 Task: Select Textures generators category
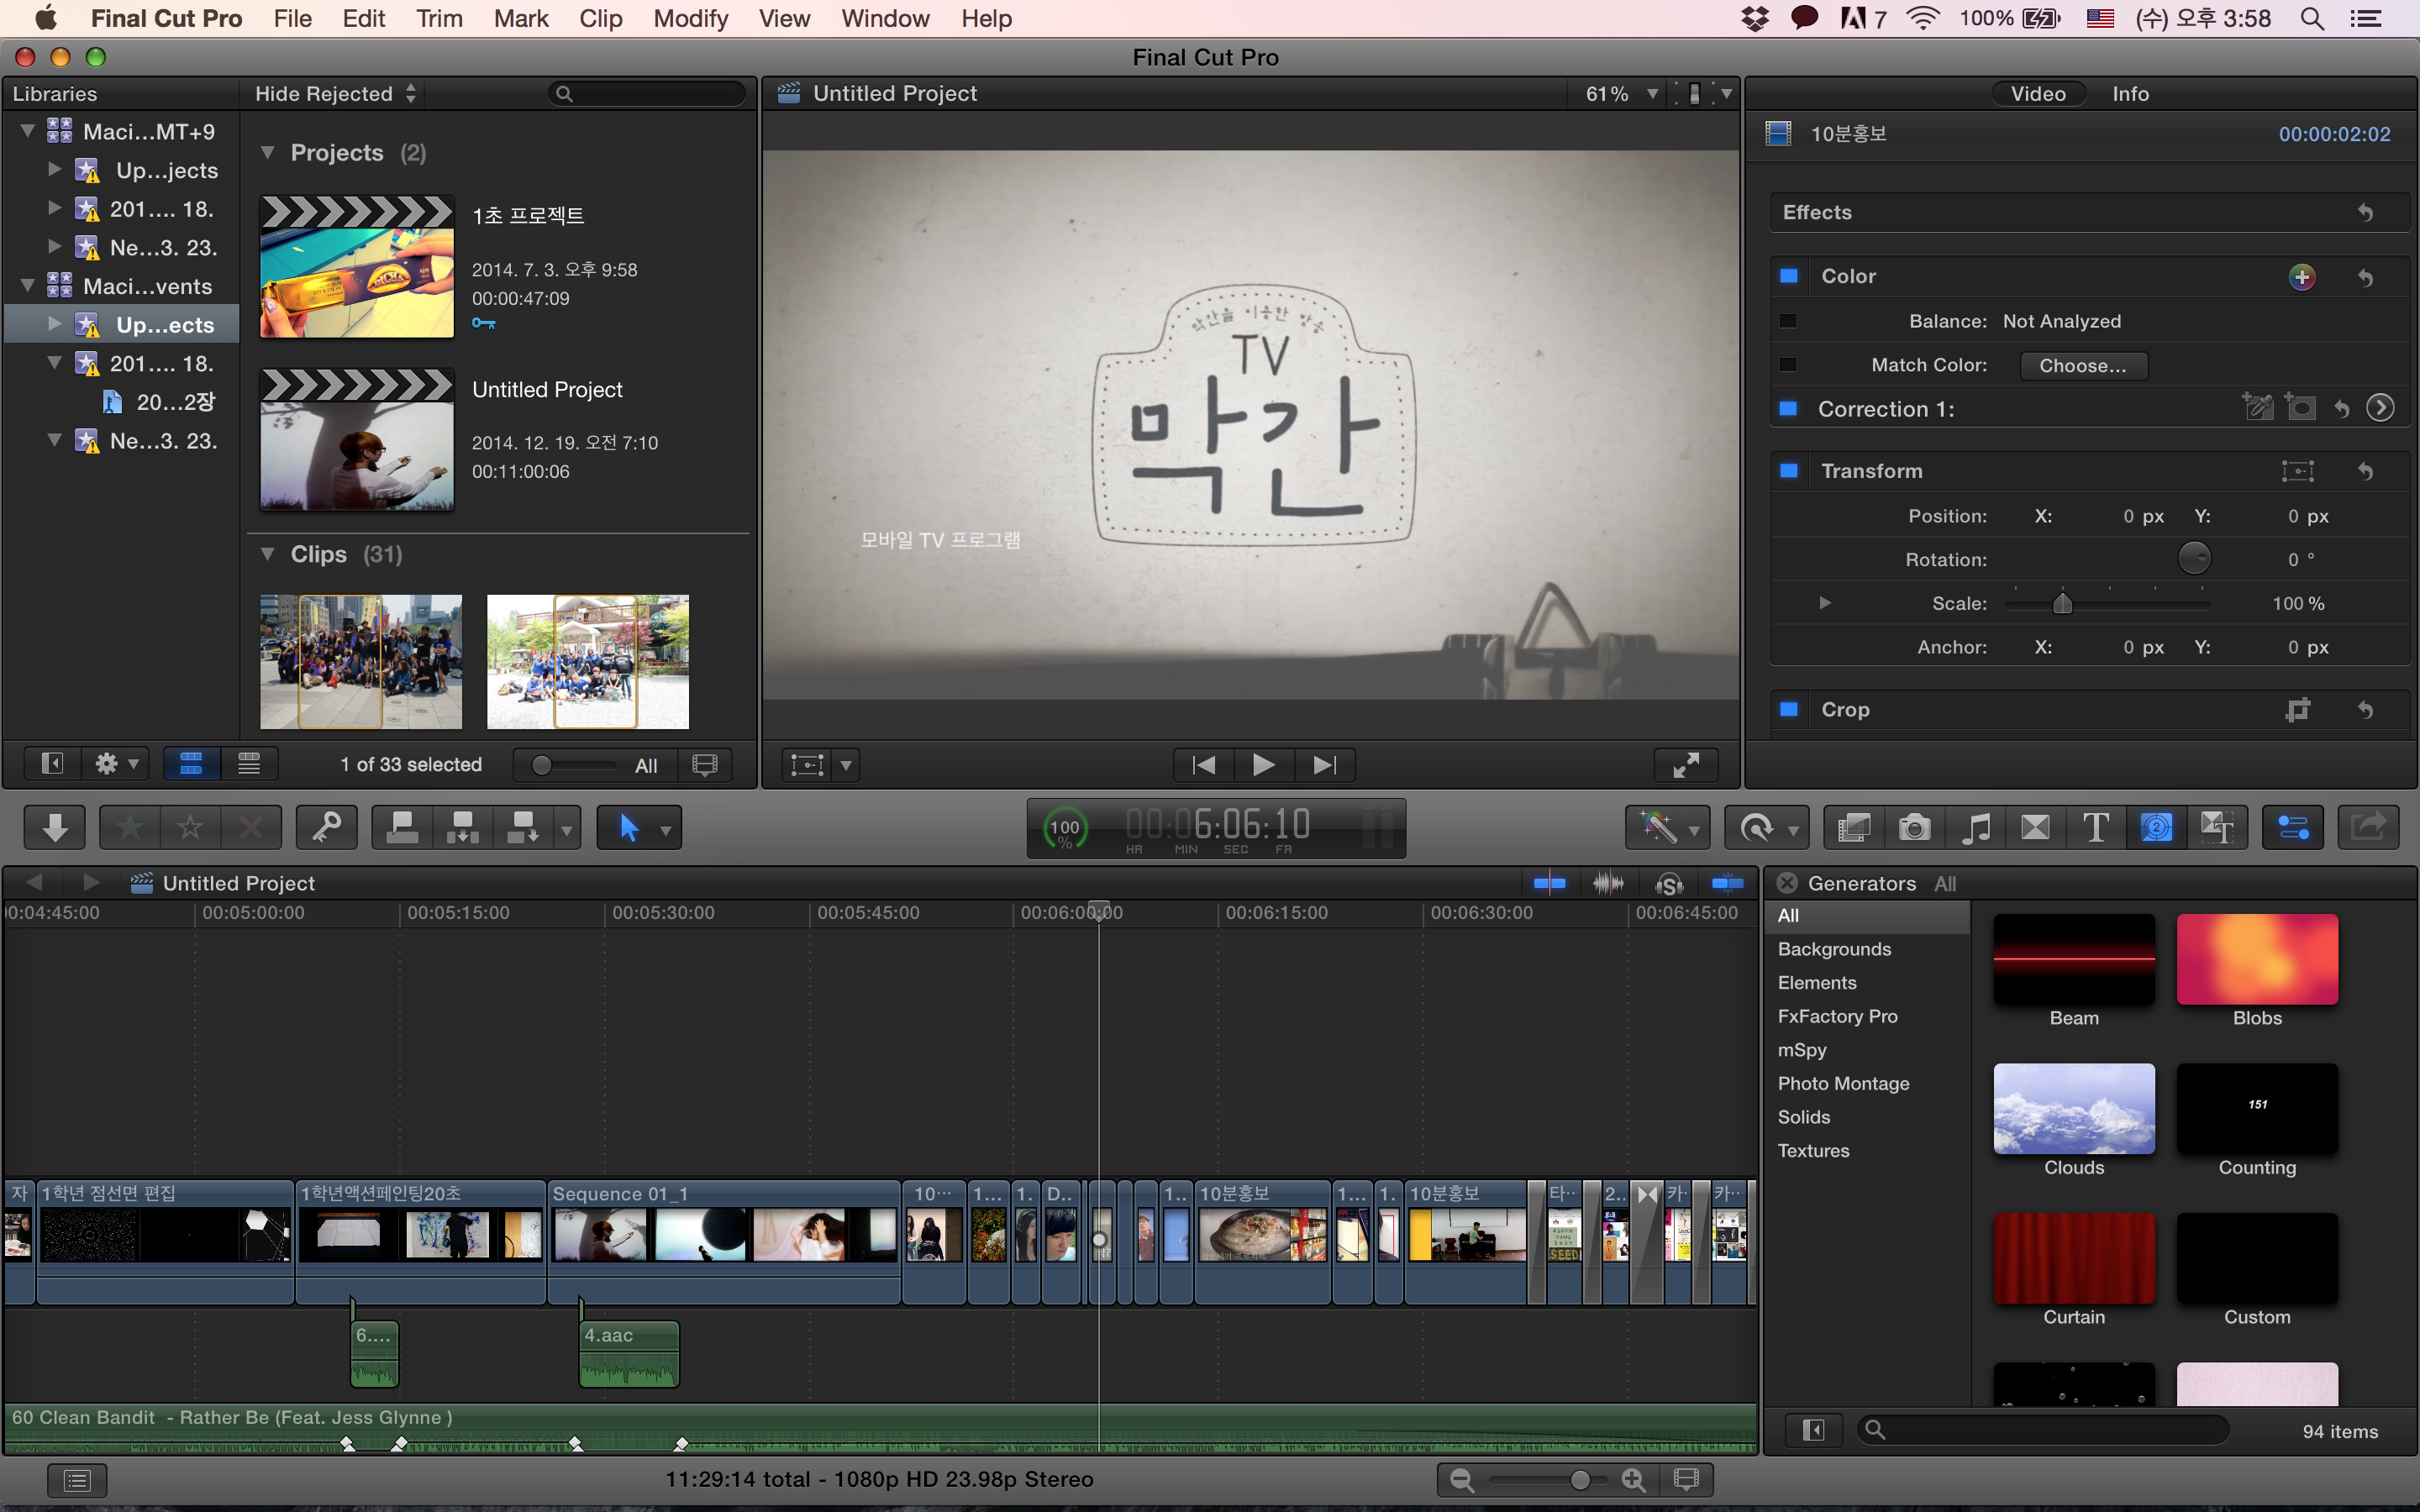(x=1813, y=1150)
